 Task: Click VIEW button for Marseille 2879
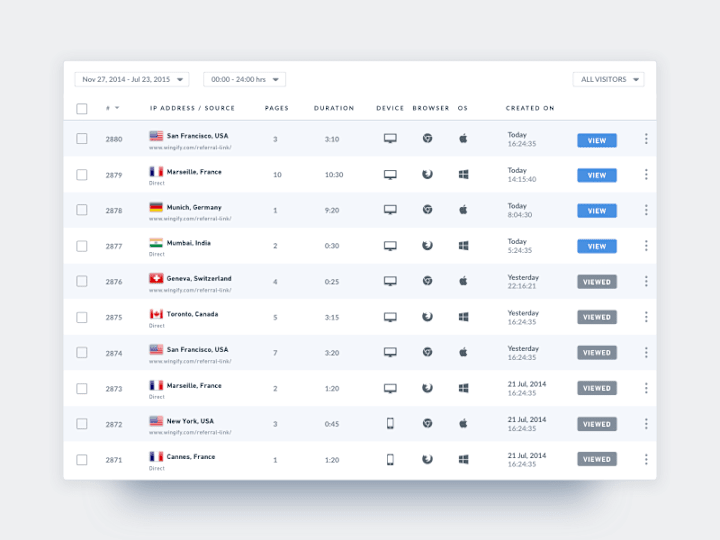tap(597, 175)
